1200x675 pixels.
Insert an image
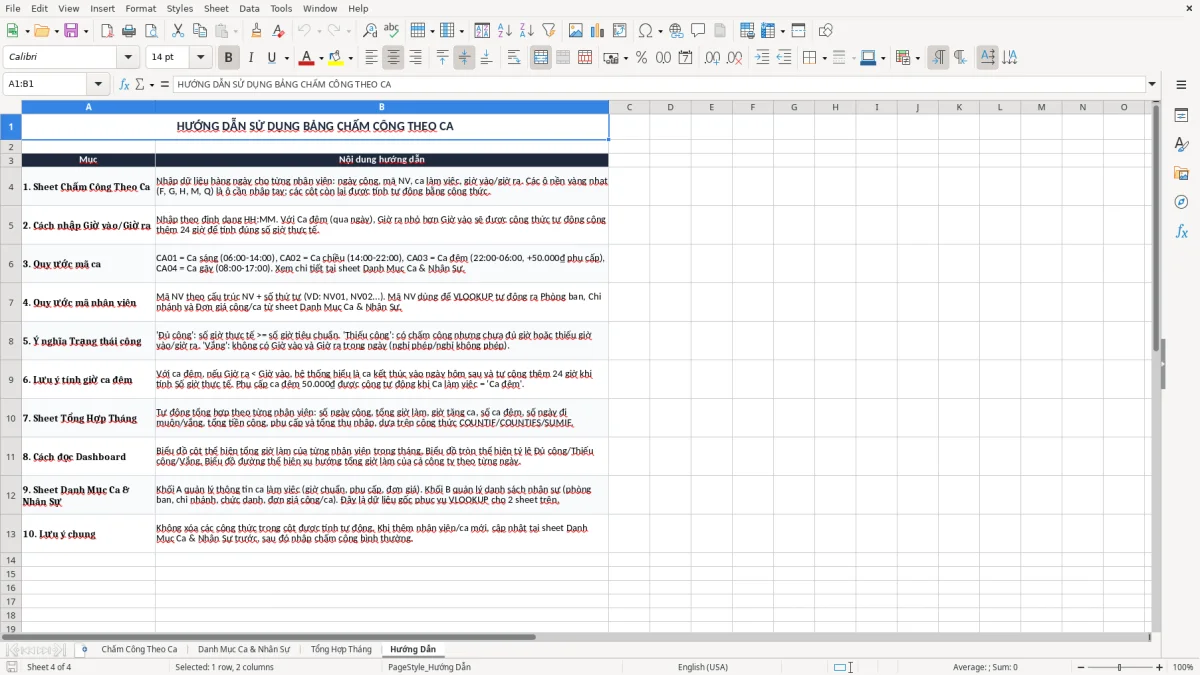[x=576, y=31]
